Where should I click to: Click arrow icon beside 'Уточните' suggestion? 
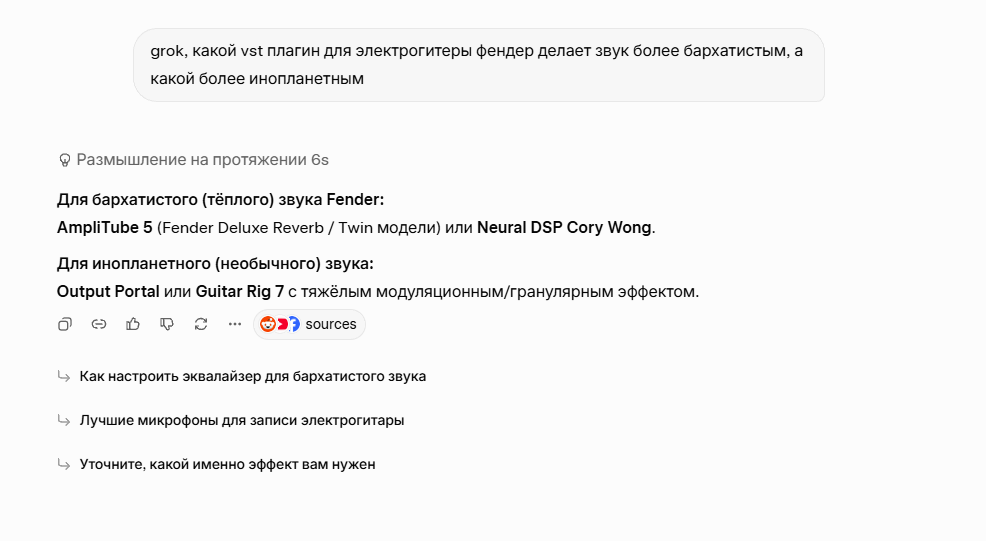coord(64,464)
